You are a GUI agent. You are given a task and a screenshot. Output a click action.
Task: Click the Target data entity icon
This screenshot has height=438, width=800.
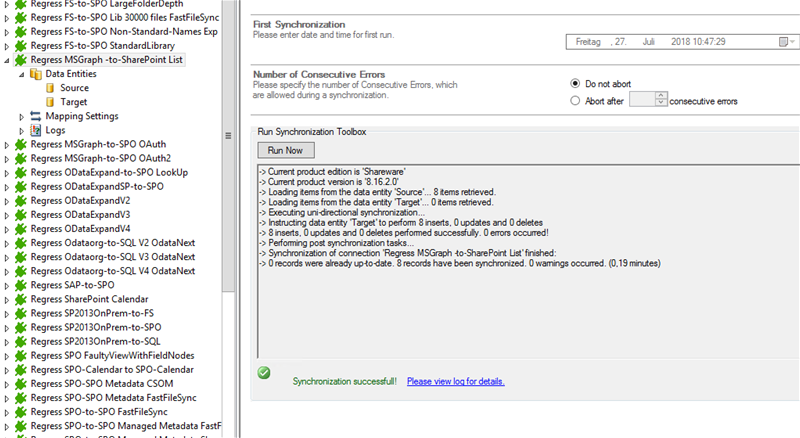(x=50, y=102)
